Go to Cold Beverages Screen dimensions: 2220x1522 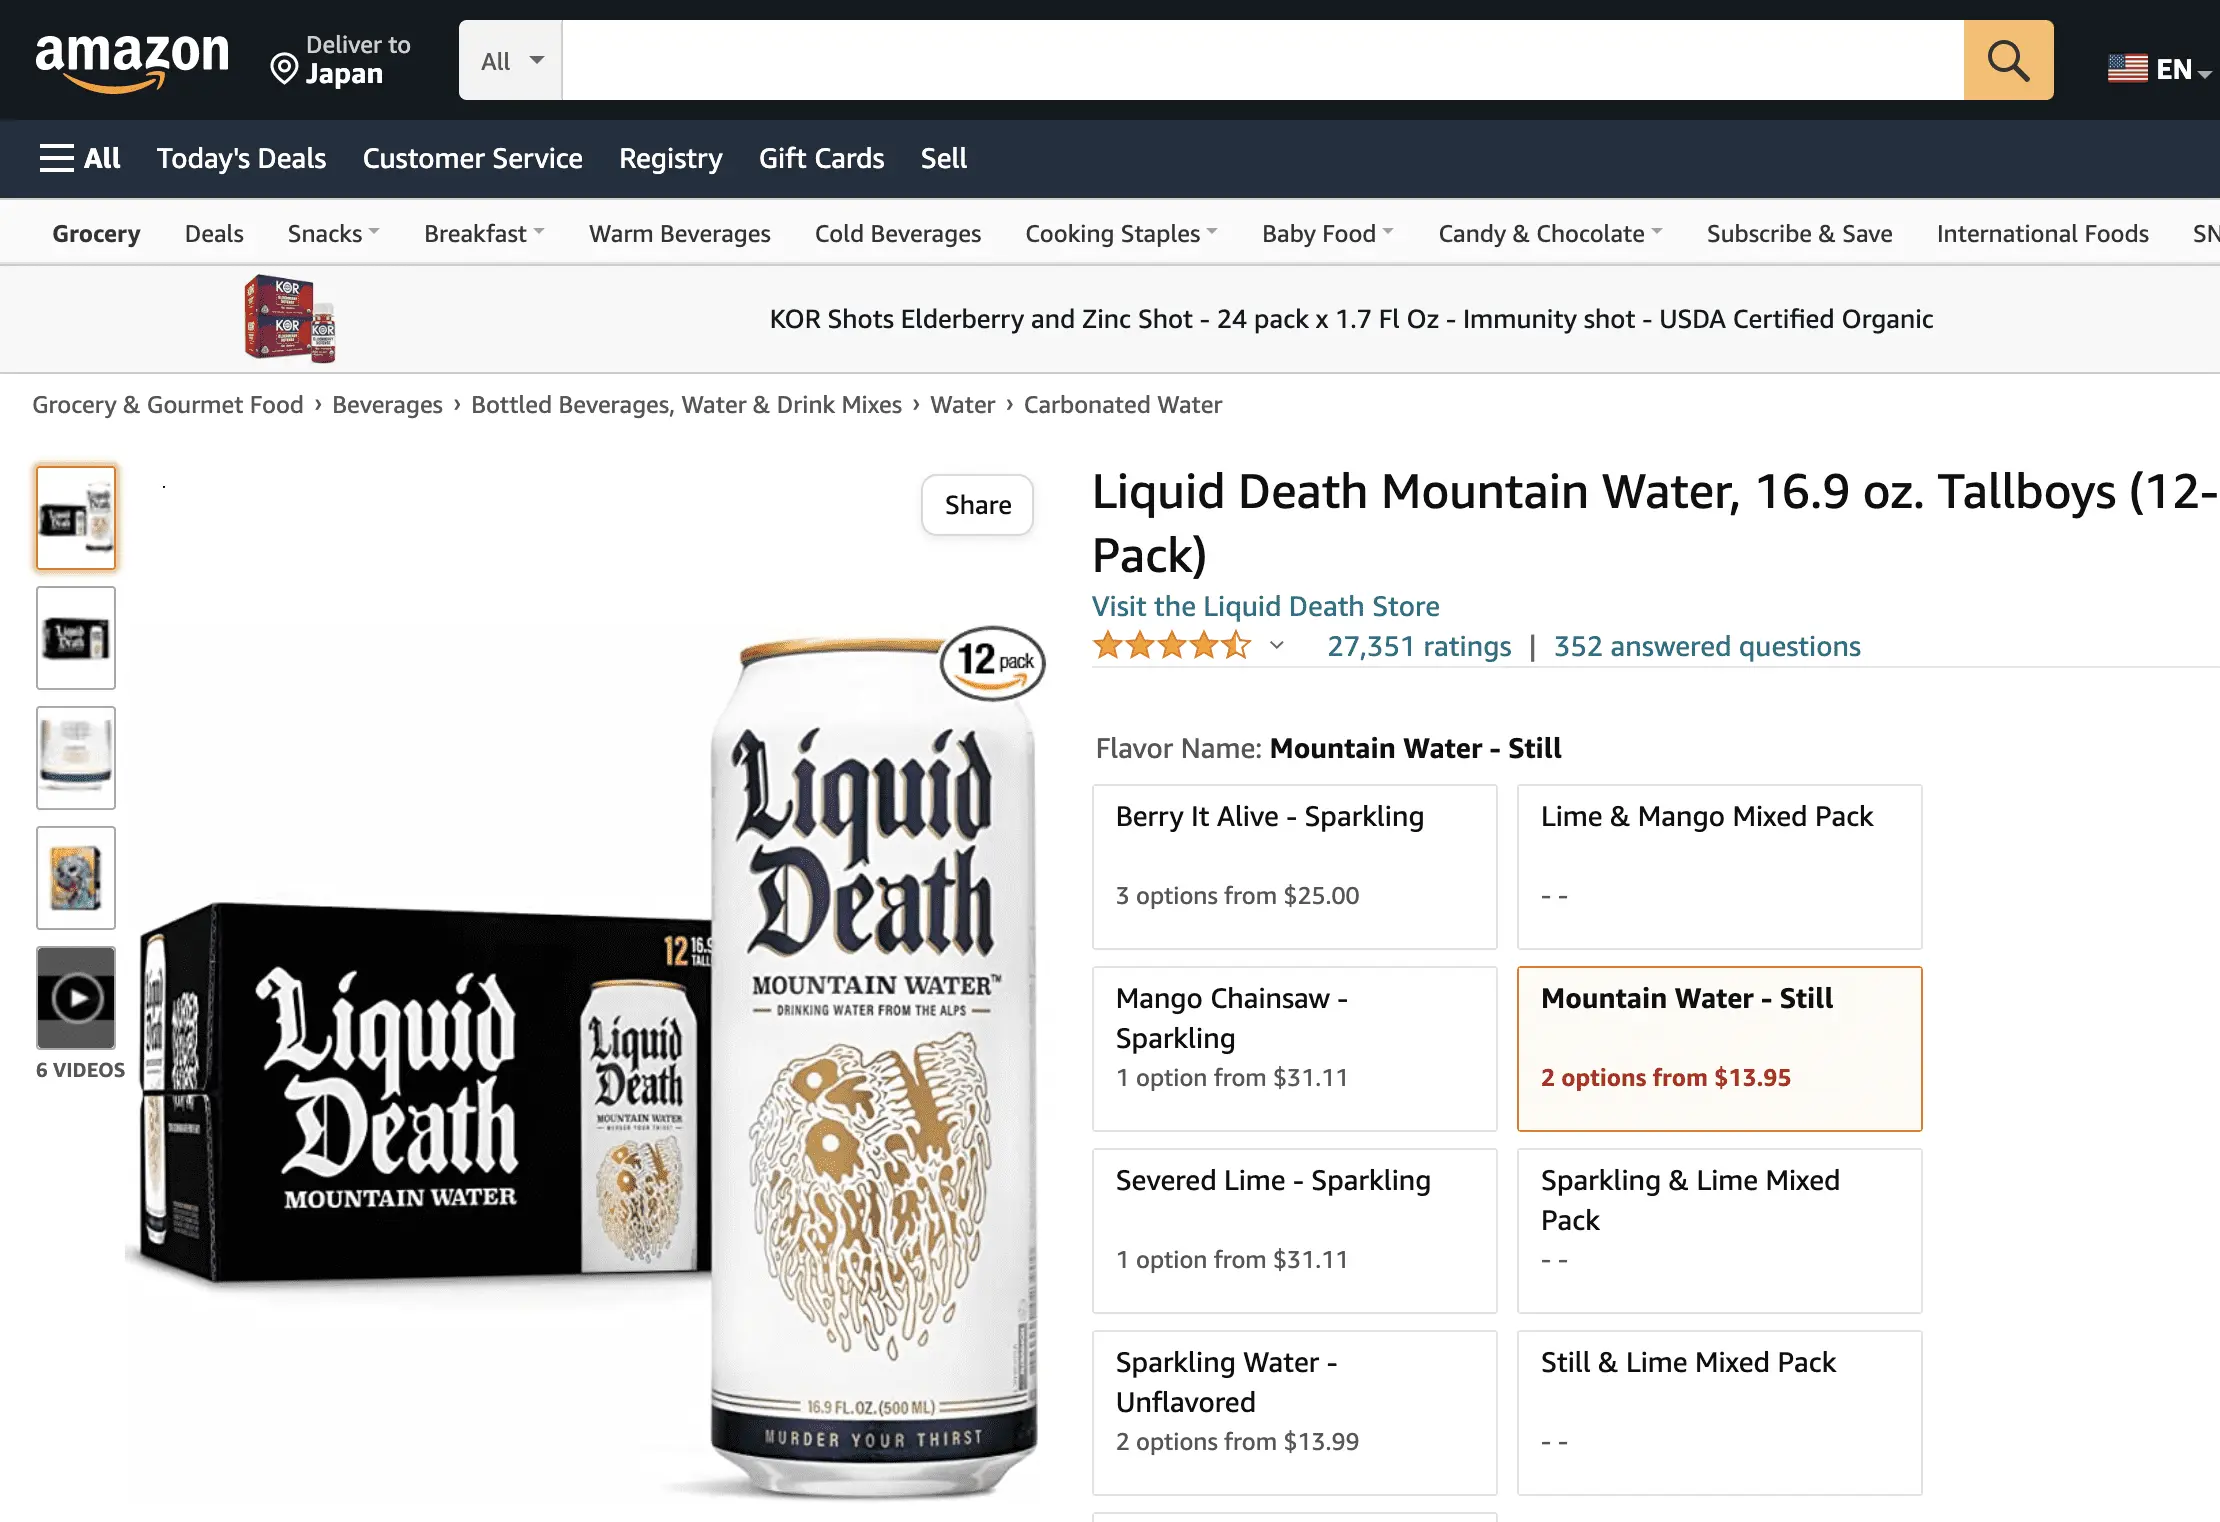898,233
